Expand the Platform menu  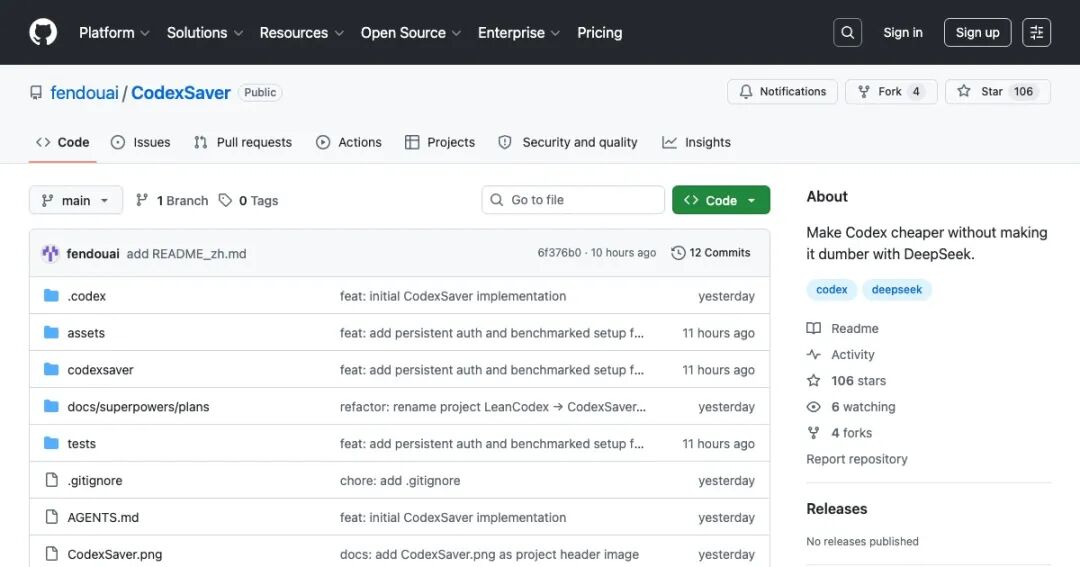(114, 32)
